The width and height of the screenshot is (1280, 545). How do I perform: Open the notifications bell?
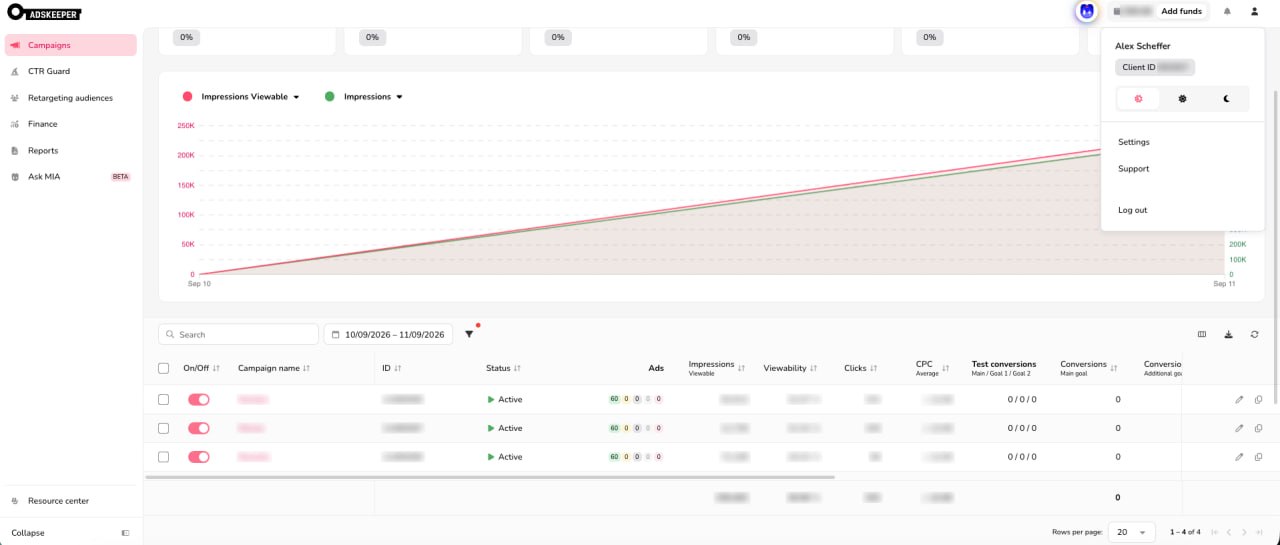pyautogui.click(x=1227, y=12)
